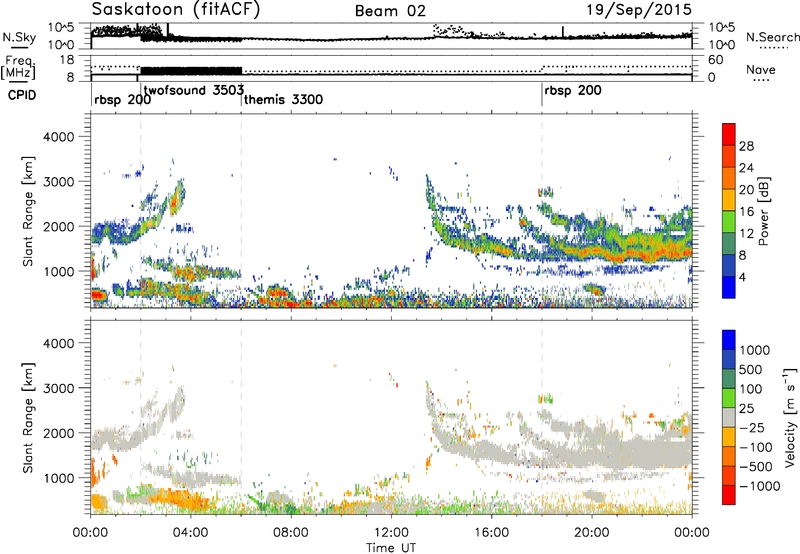Click the '08:00' time tick label

point(291,533)
